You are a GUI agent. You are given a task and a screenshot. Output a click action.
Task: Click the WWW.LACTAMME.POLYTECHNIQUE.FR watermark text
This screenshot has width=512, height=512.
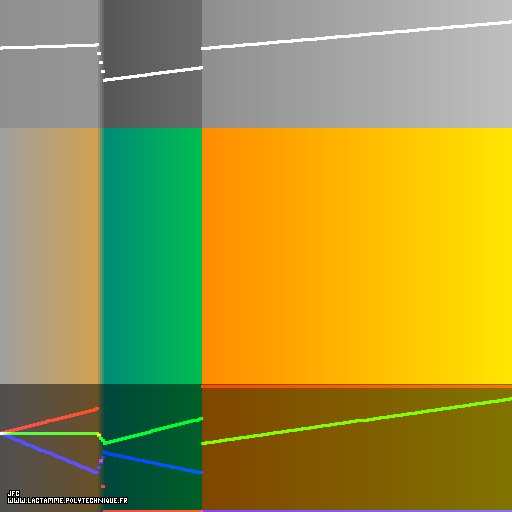click(68, 500)
